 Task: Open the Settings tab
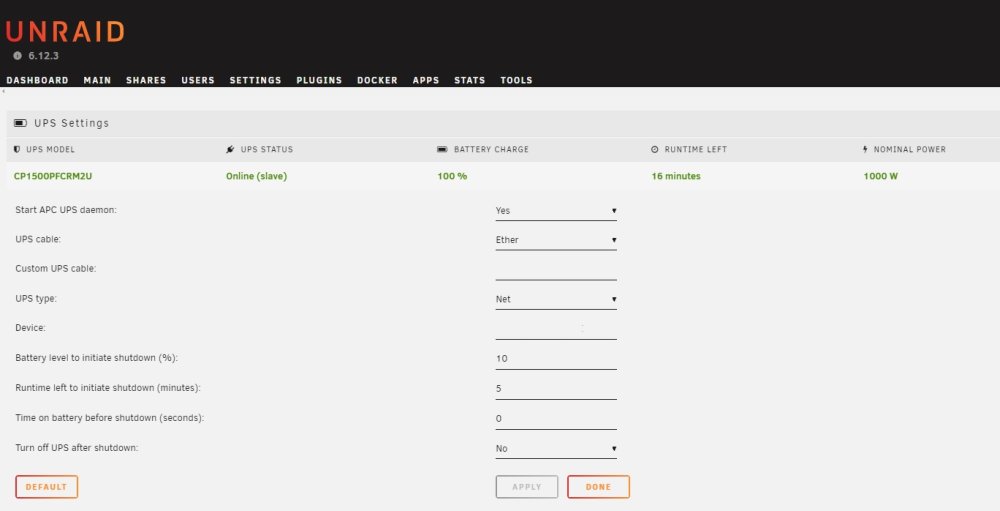(255, 80)
